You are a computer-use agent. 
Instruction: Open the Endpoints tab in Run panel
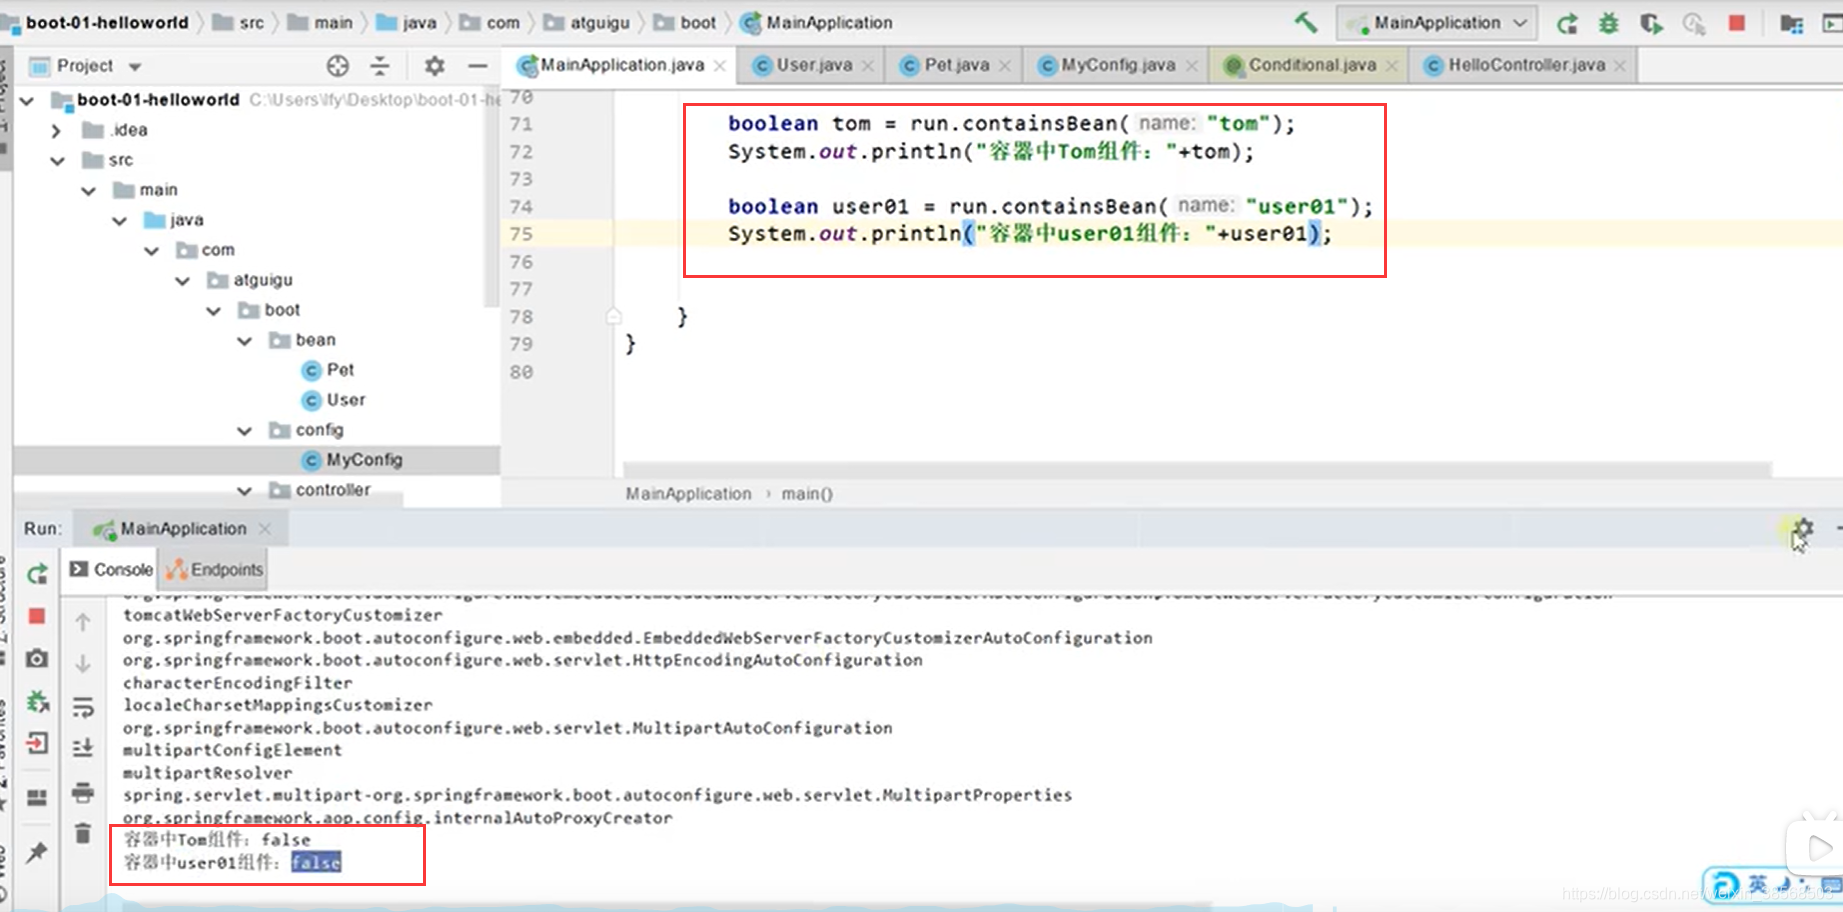coord(215,569)
